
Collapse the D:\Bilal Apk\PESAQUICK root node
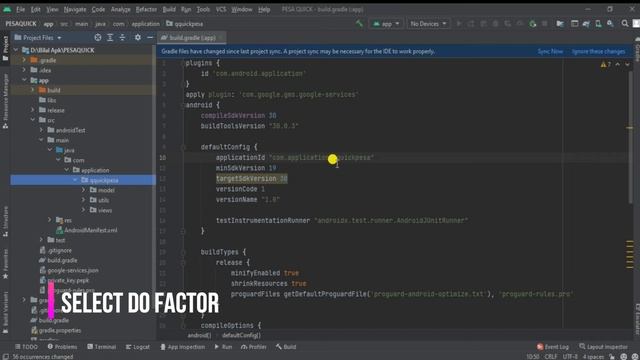coord(16,50)
